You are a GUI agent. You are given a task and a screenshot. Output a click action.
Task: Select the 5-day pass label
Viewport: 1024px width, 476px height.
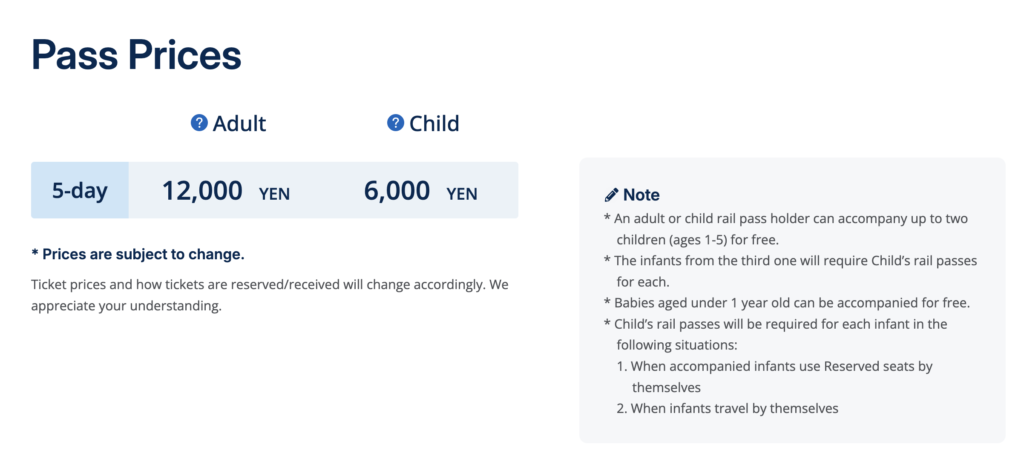[80, 191]
